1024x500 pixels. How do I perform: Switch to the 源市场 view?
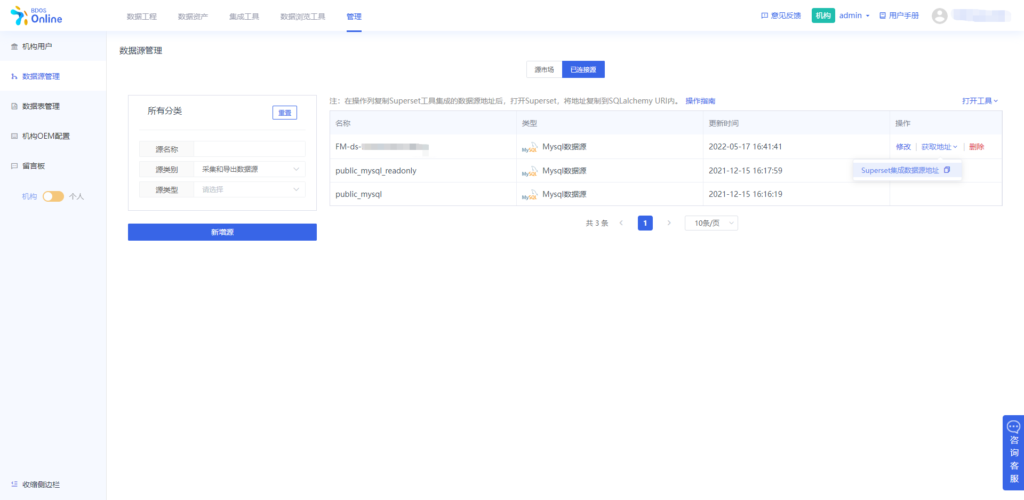[x=544, y=70]
